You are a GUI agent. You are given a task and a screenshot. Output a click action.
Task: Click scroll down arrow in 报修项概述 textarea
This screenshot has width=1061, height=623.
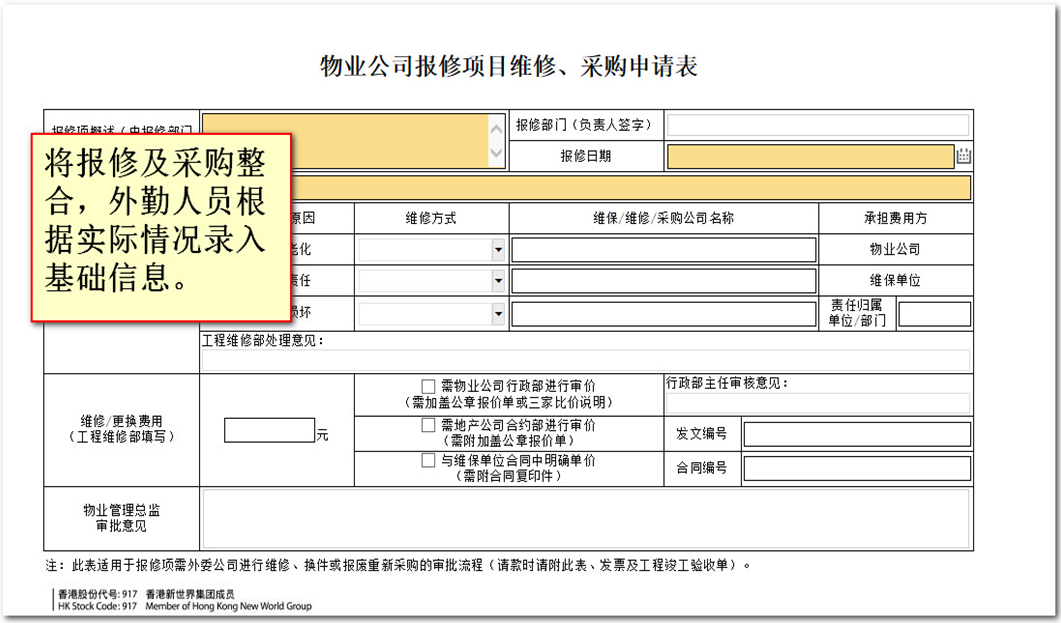pyautogui.click(x=496, y=154)
